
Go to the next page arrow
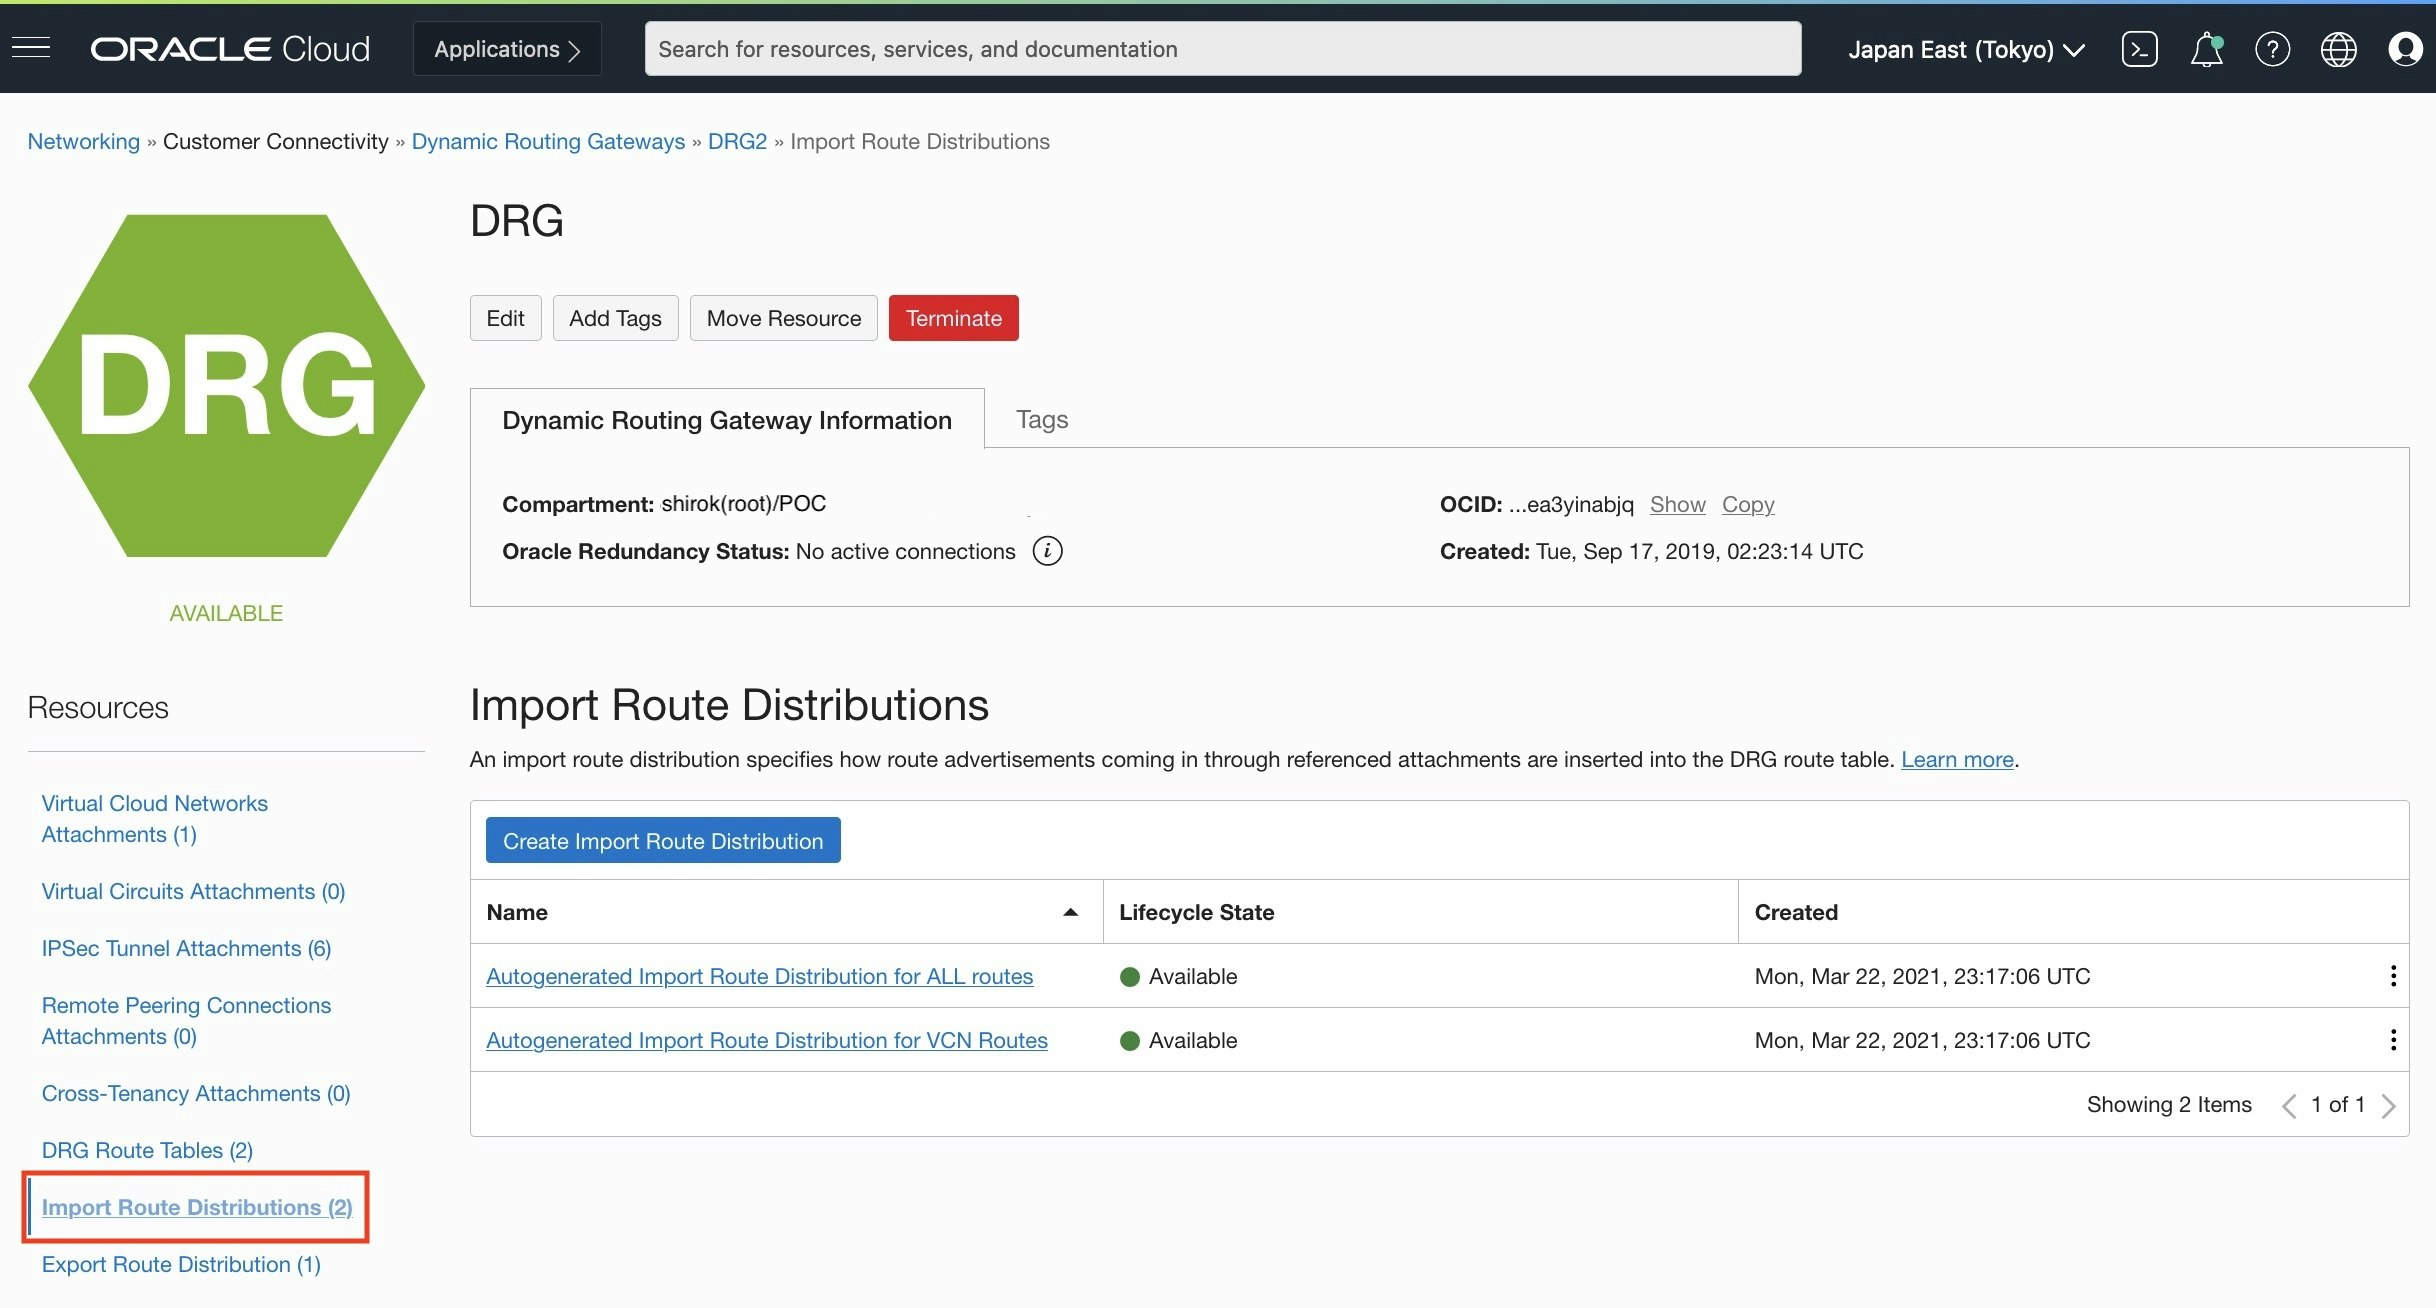(2389, 1105)
